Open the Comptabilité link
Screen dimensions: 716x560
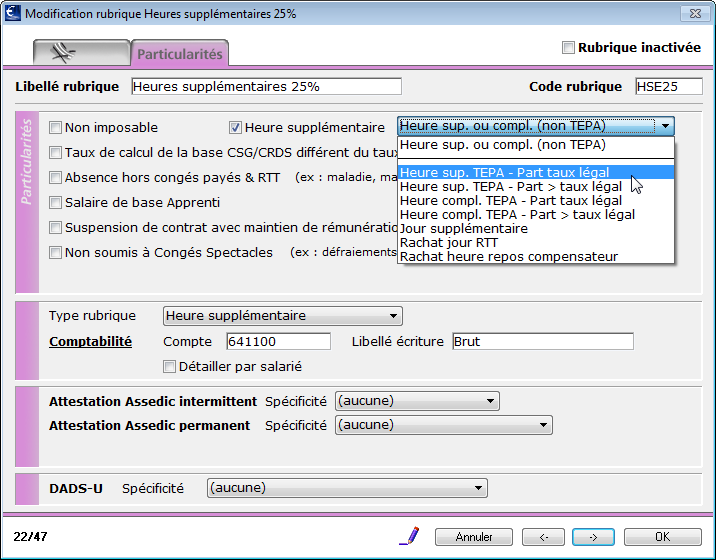pos(90,342)
